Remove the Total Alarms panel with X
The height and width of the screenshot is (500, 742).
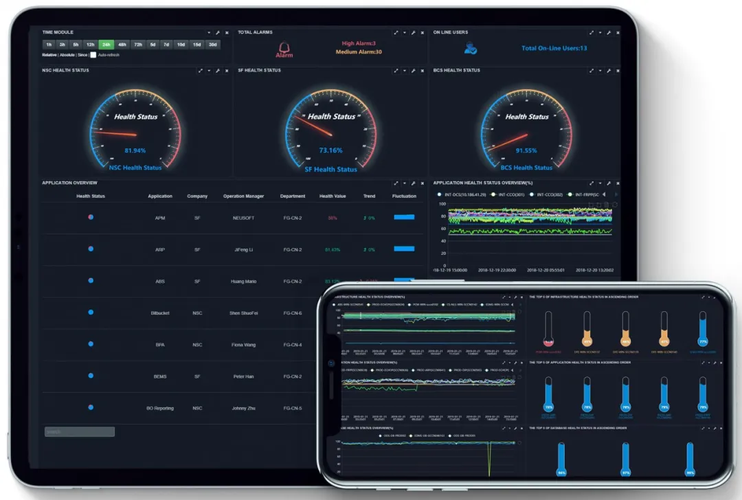422,33
